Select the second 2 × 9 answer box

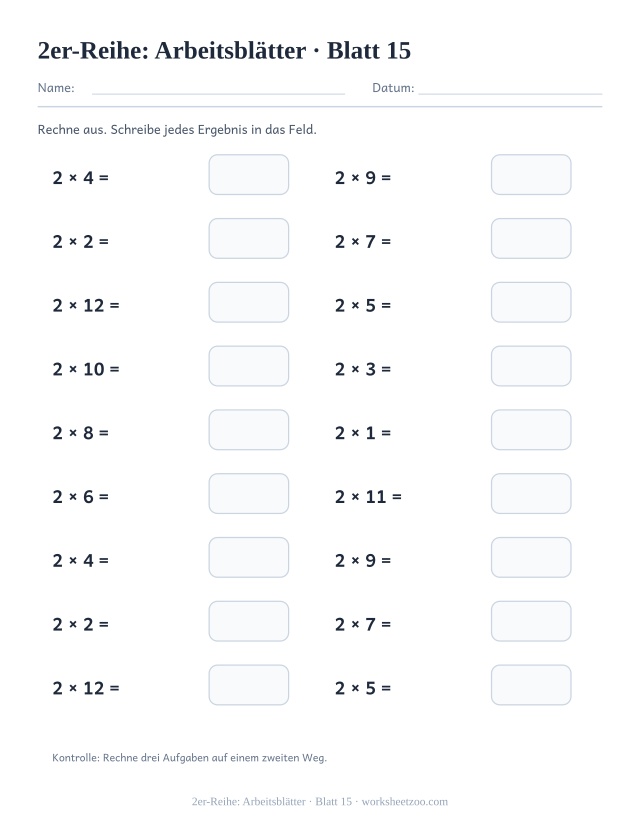tap(531, 557)
